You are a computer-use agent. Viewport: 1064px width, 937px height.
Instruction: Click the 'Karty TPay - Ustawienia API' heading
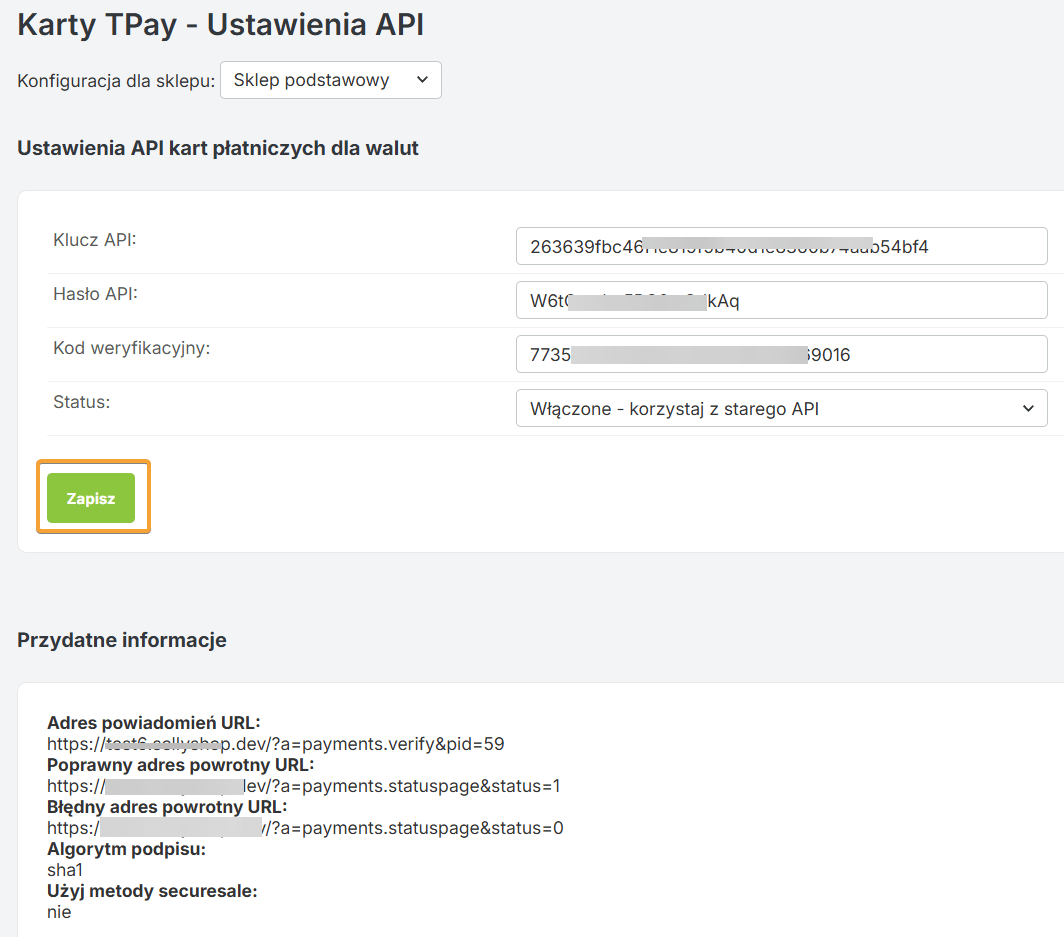click(x=220, y=25)
